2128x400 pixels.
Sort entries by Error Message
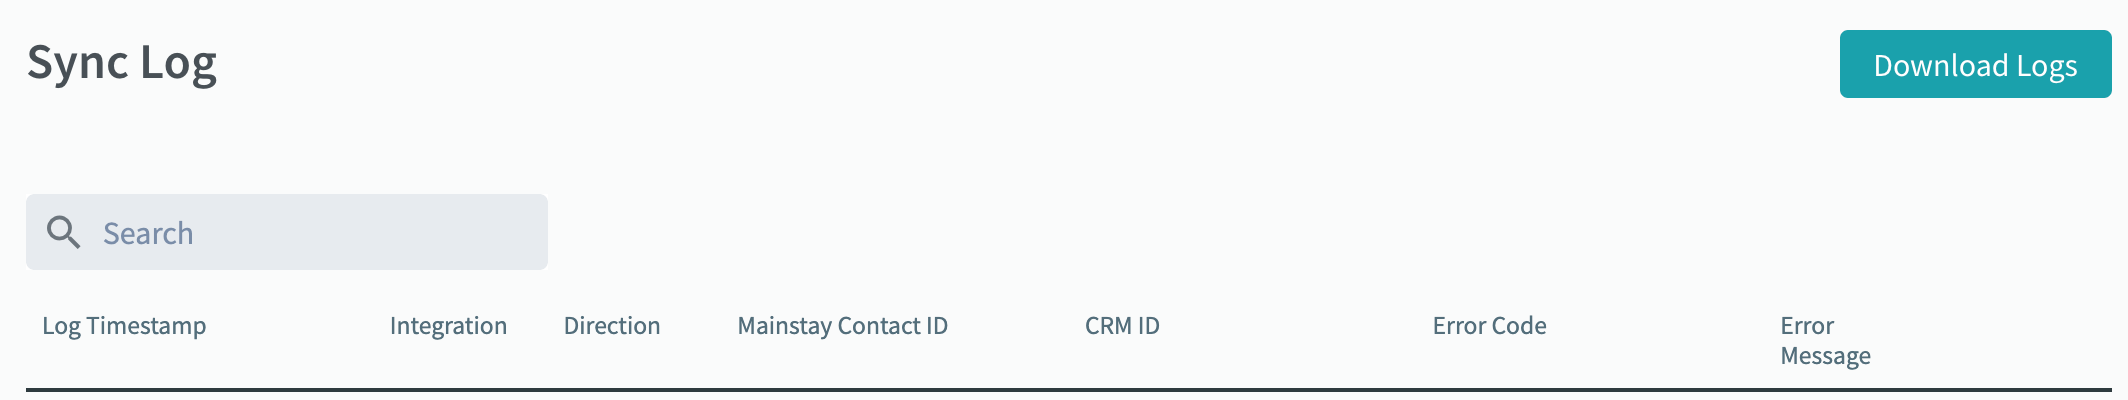[1824, 341]
